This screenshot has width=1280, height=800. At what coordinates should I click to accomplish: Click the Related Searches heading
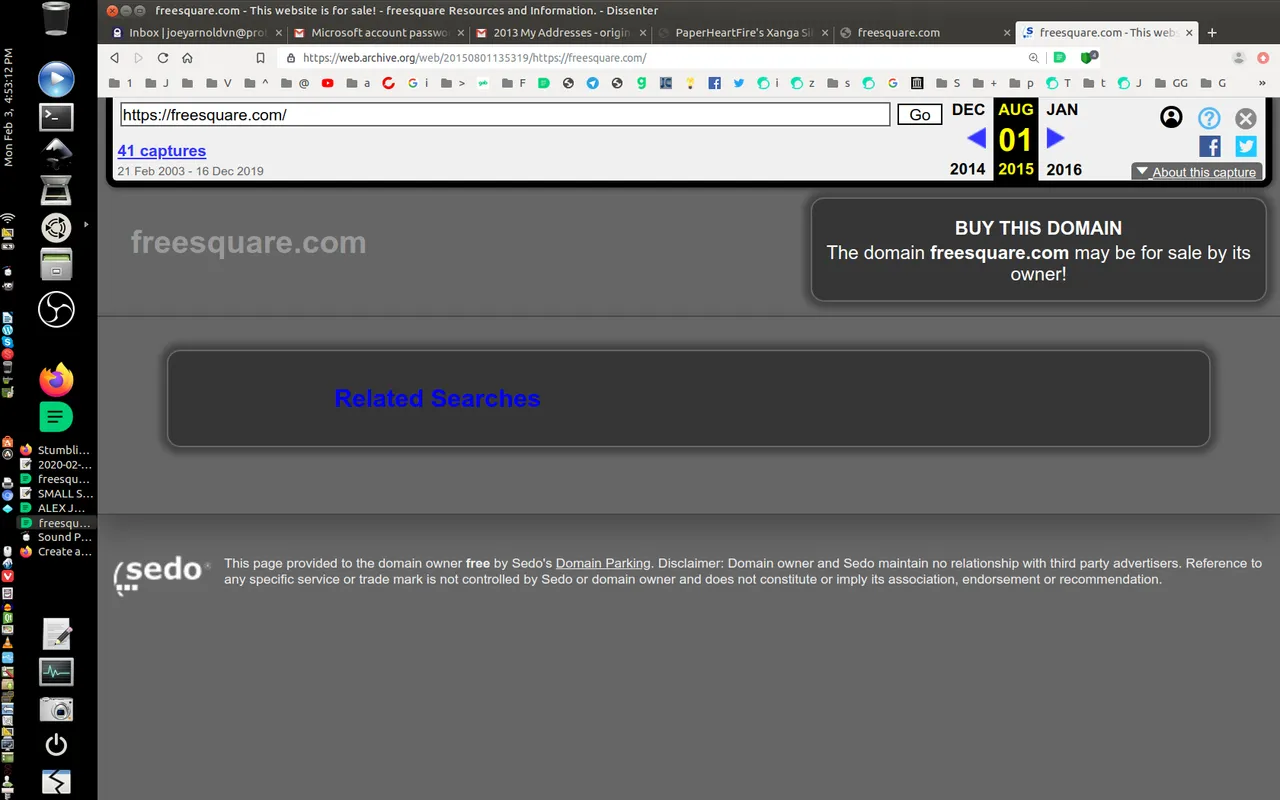click(437, 398)
